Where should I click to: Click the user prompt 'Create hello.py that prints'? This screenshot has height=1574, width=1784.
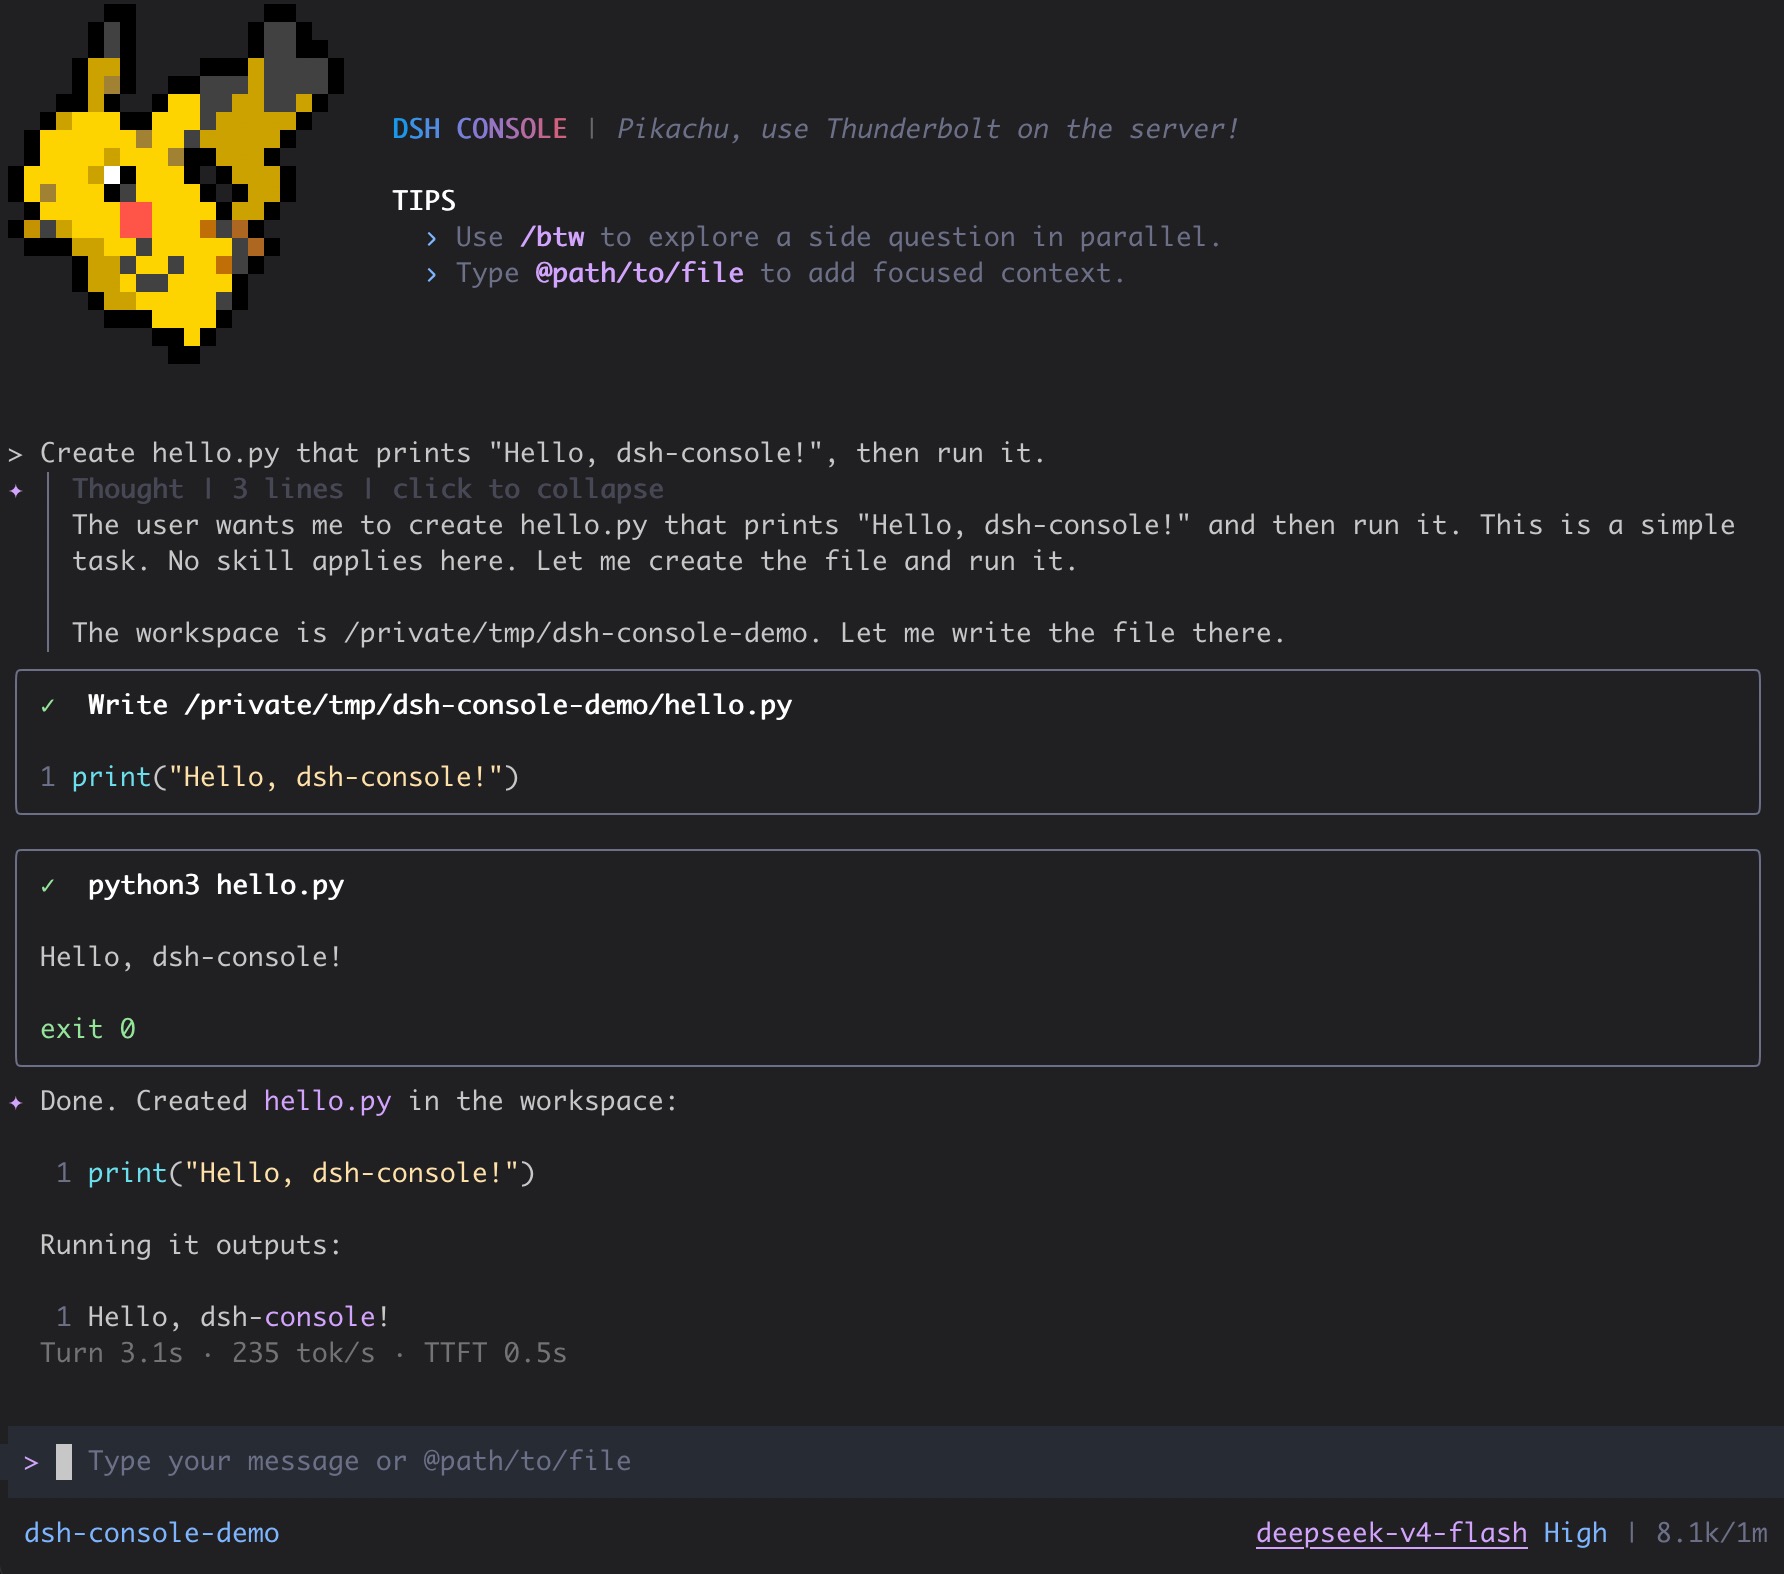[x=542, y=453]
